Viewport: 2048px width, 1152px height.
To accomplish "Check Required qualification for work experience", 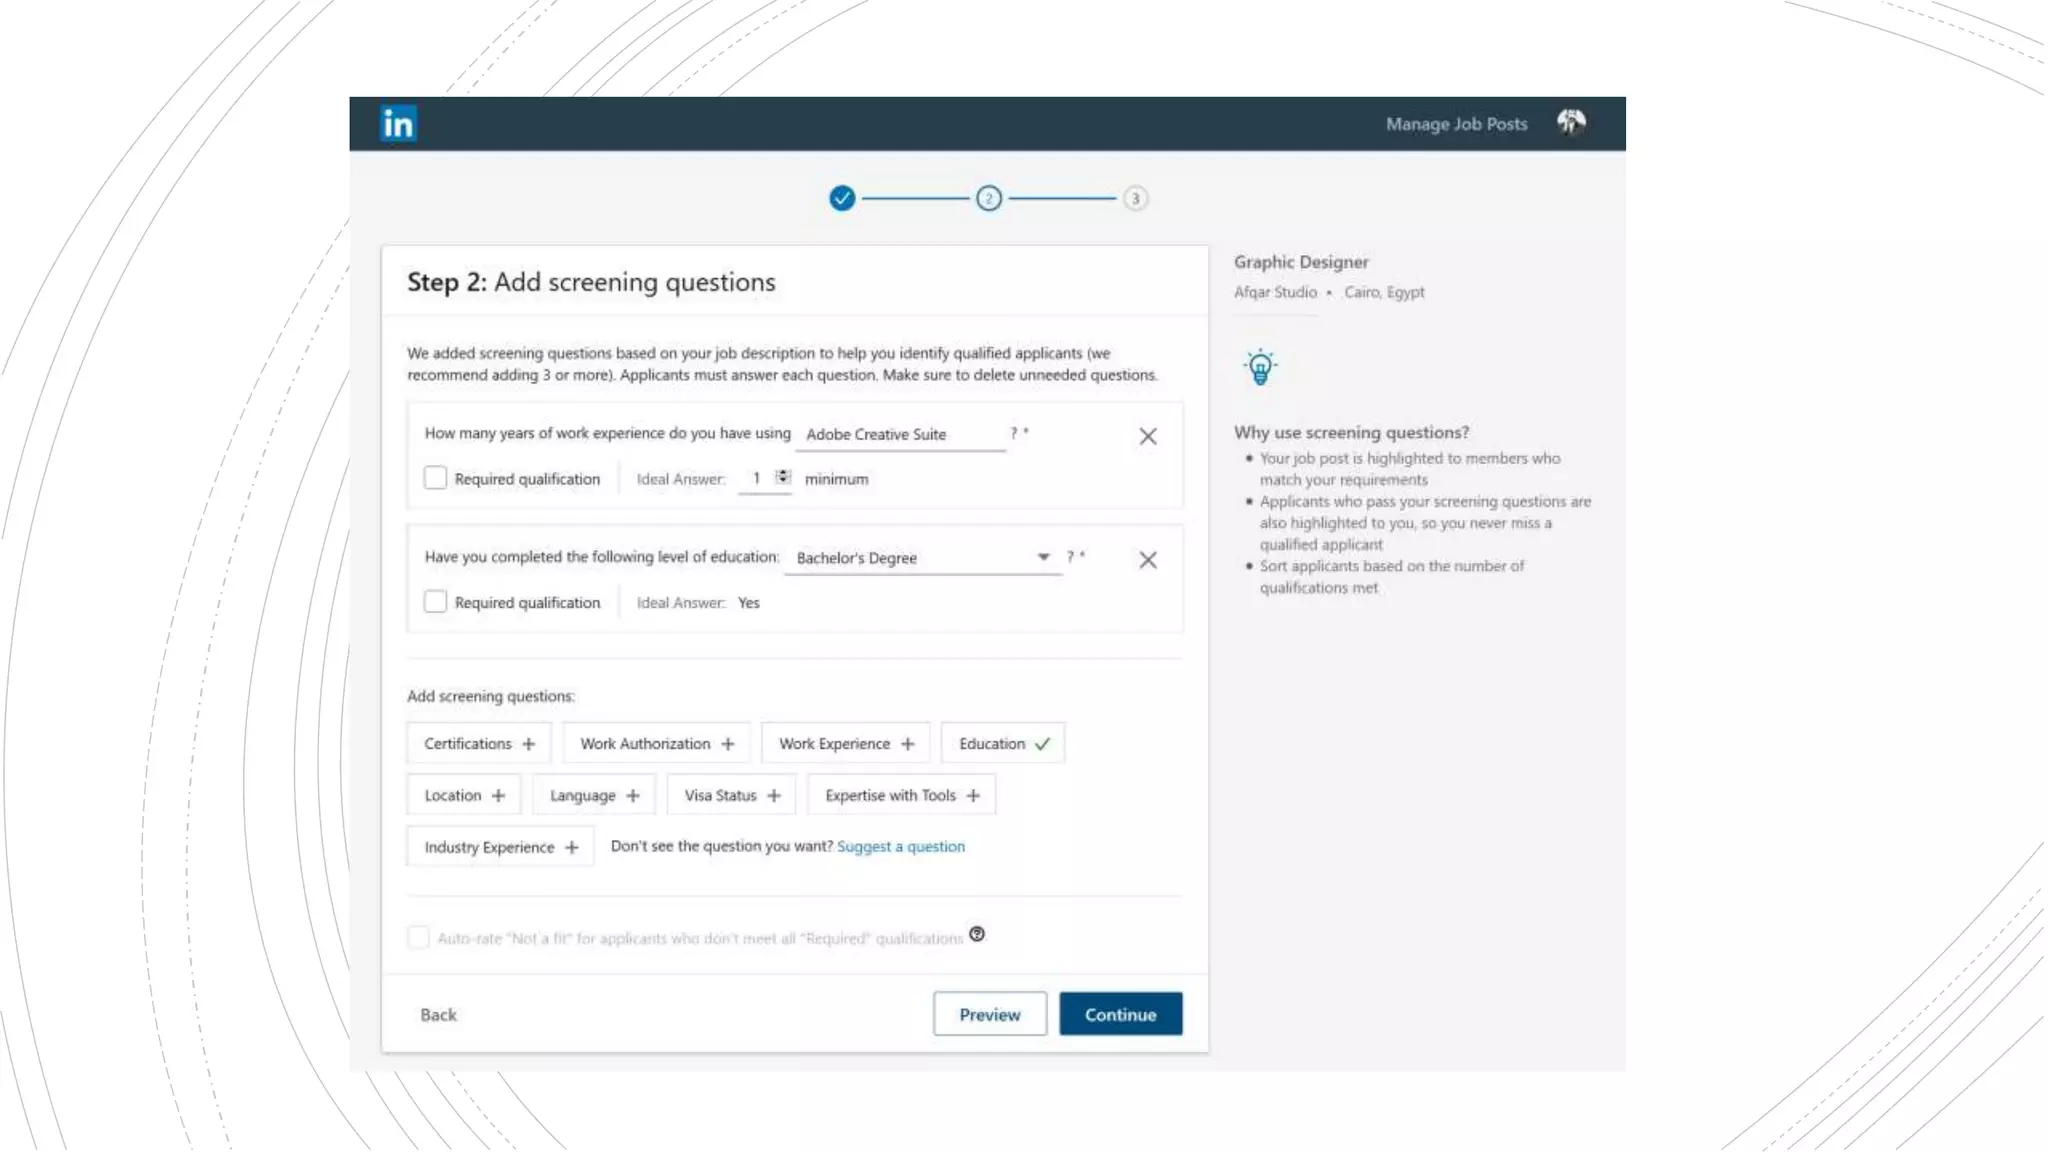I will click(x=435, y=478).
